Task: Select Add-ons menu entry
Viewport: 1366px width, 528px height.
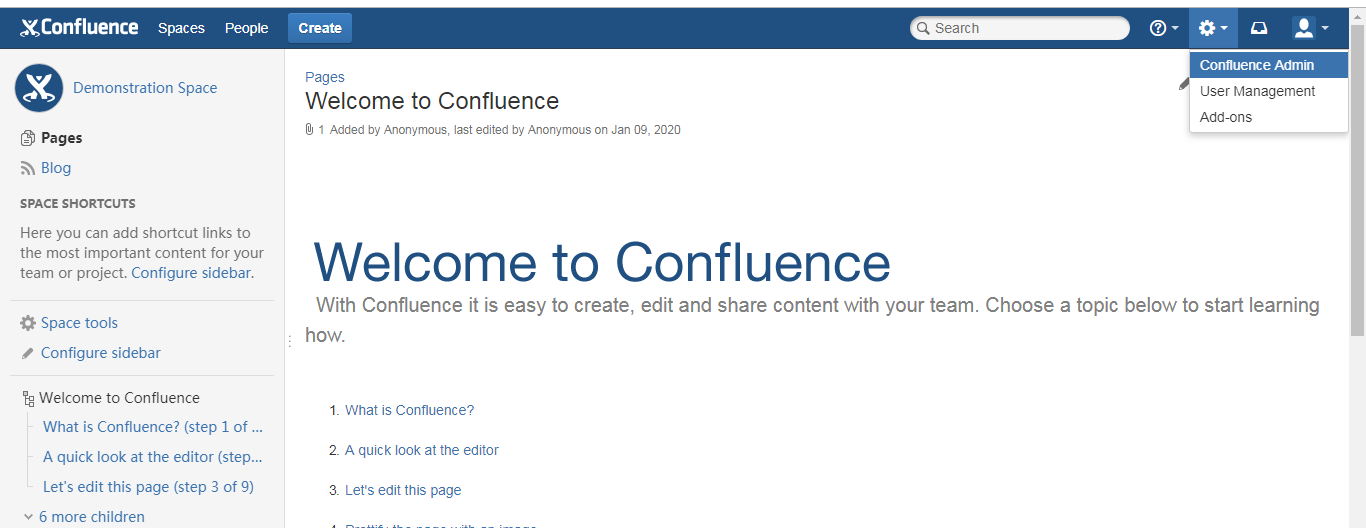Action: [1269, 117]
